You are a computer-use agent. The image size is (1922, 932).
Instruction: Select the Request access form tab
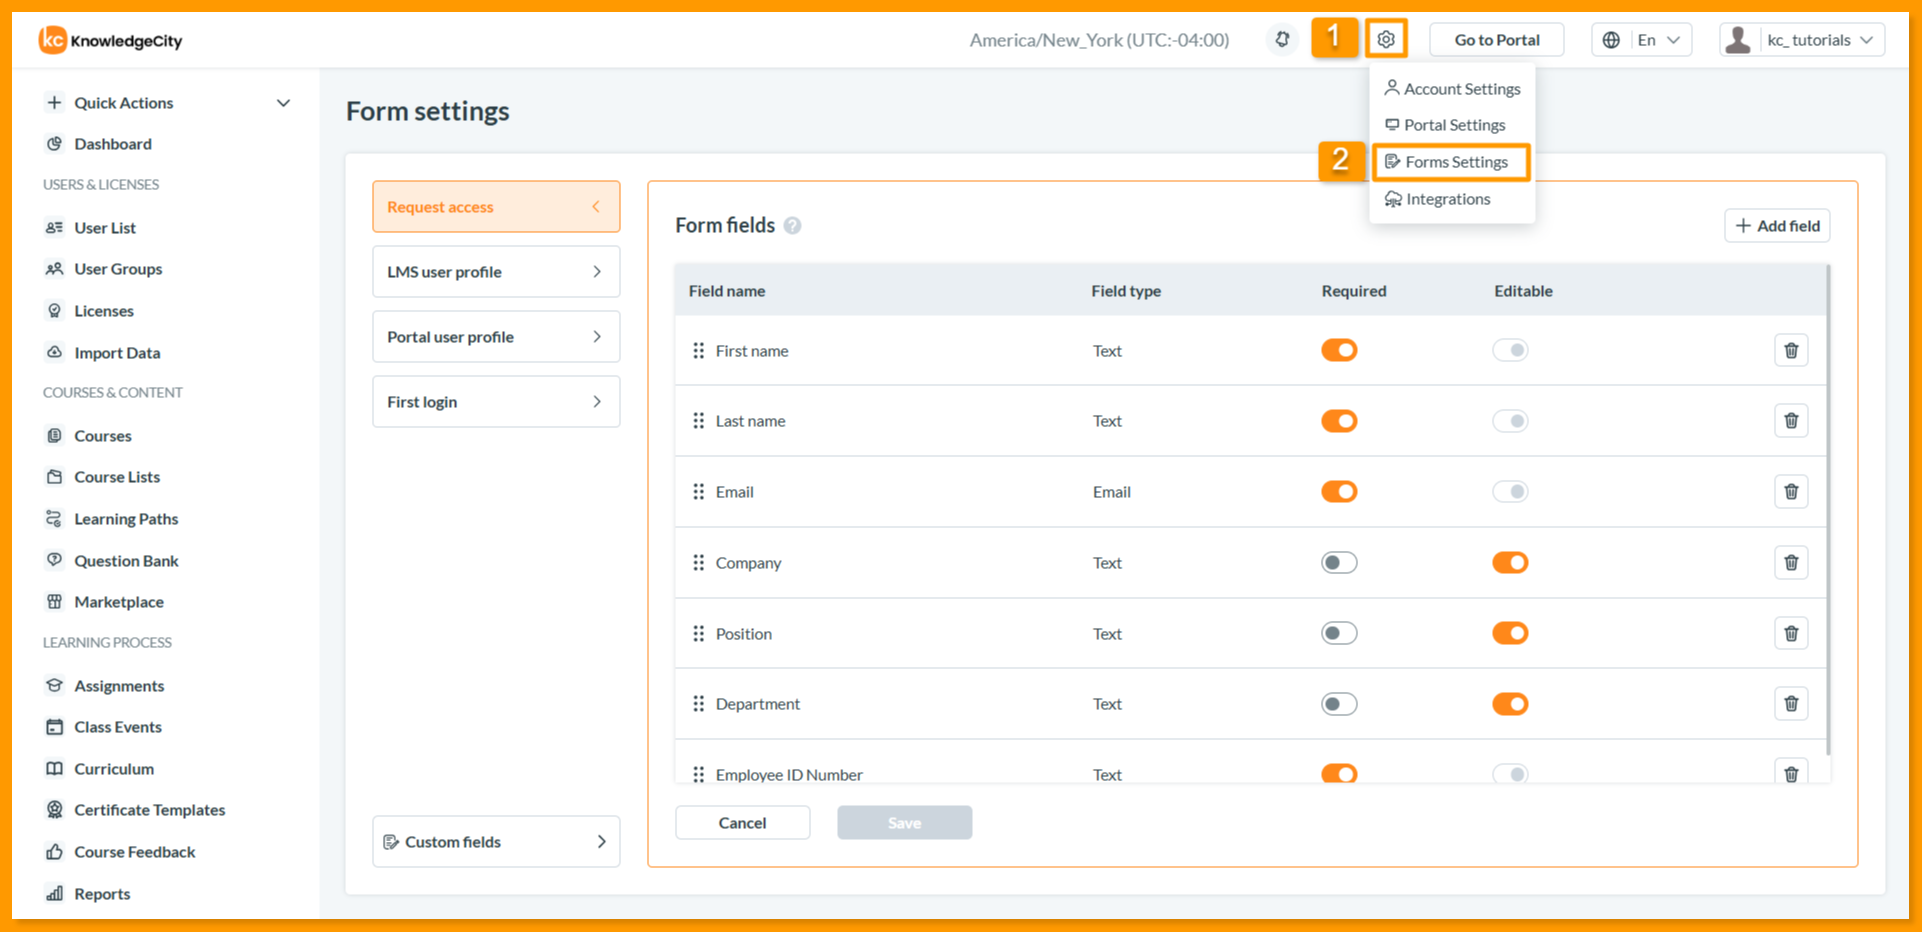pos(496,207)
